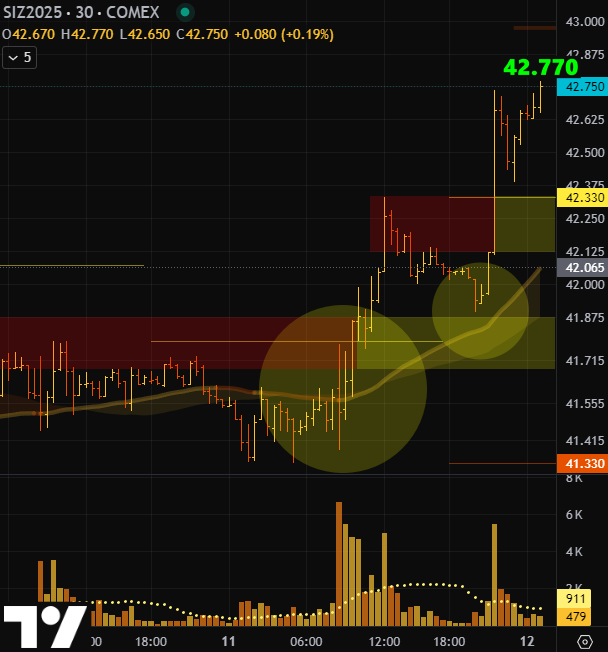Viewport: 608px width, 652px height.
Task: Click the close value C42.750 in header
Action: (x=202, y=34)
